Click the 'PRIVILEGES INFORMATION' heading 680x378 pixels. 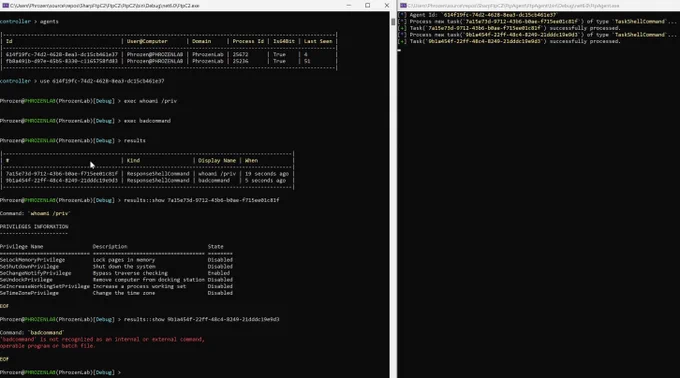[34, 227]
